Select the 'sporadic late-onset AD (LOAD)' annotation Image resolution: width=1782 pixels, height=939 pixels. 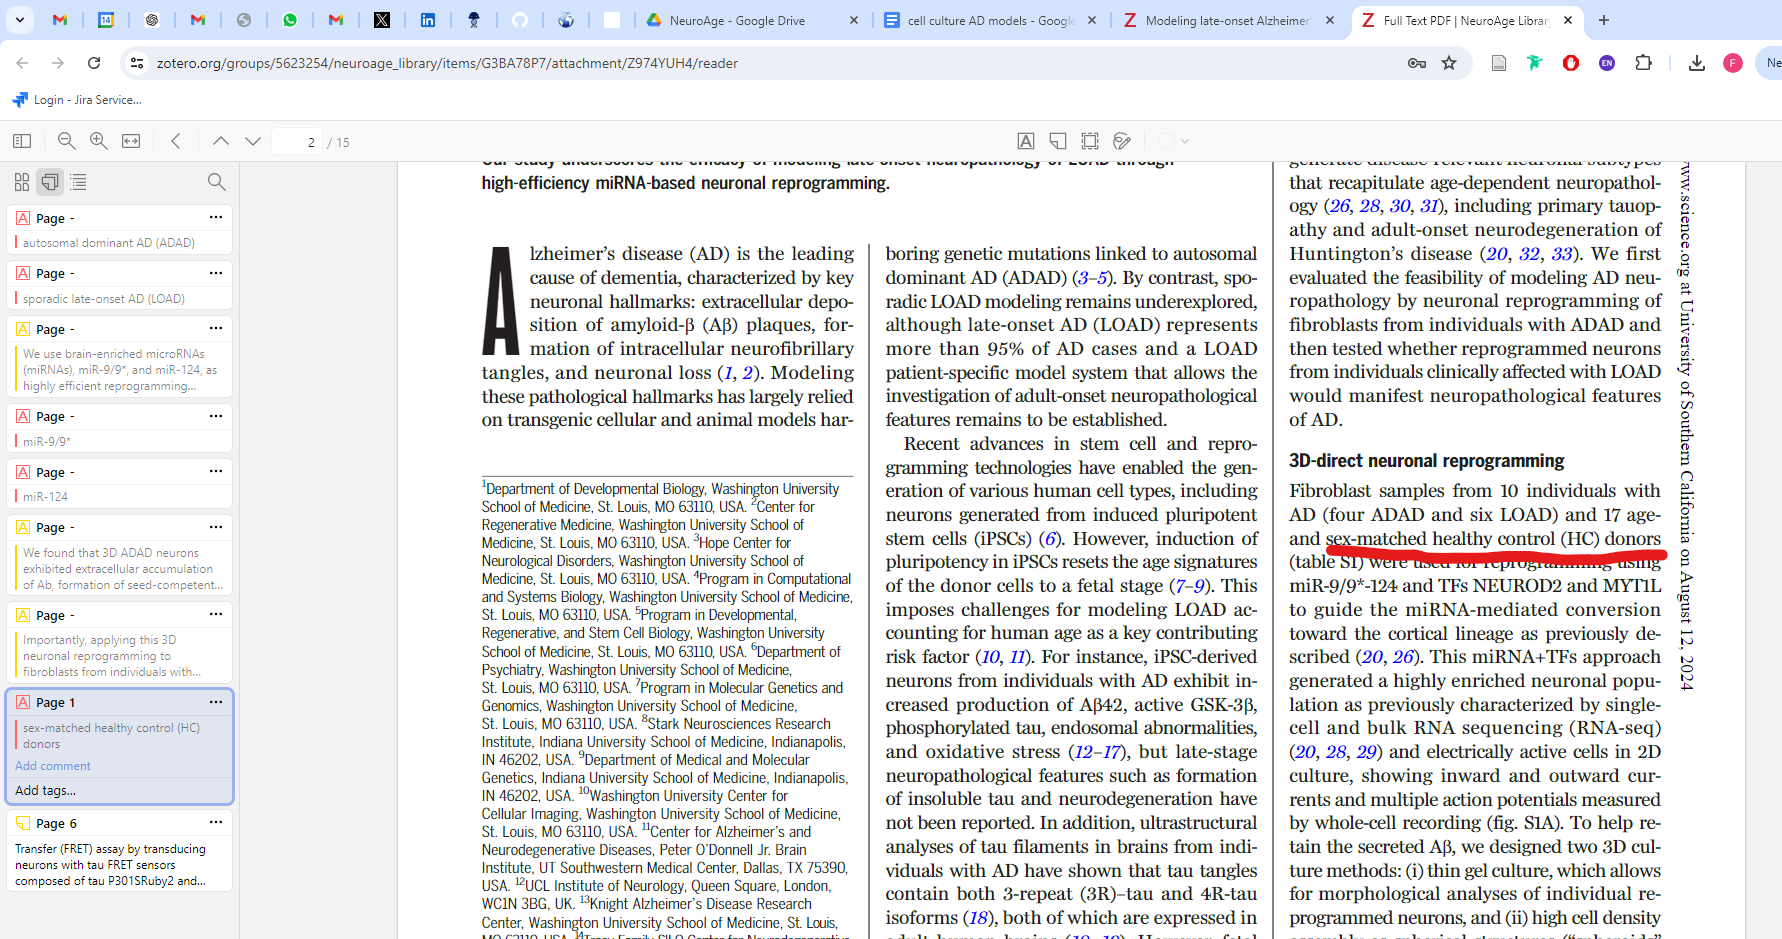tap(104, 299)
